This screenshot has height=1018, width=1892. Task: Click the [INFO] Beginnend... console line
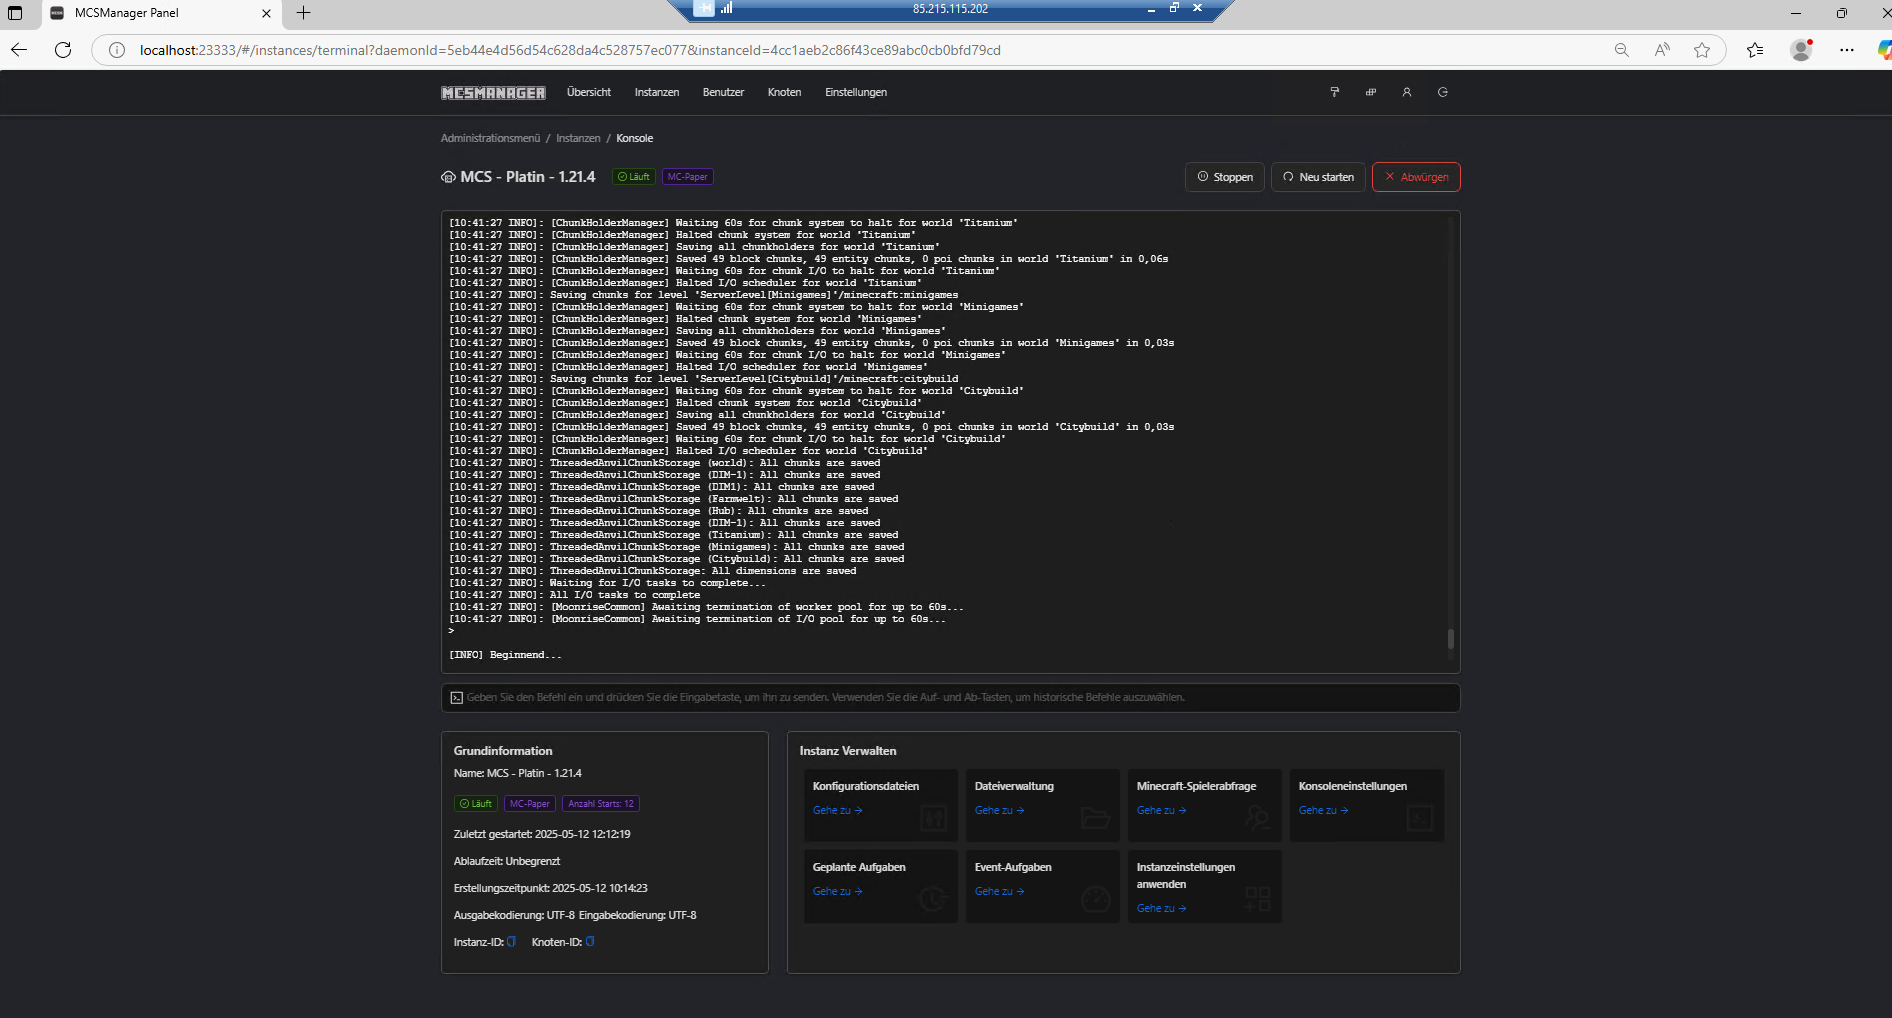tap(505, 655)
